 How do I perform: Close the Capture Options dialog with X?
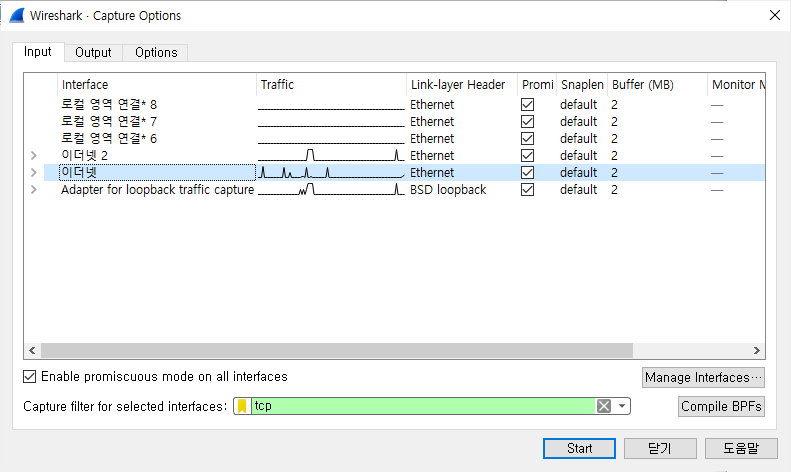[x=775, y=15]
